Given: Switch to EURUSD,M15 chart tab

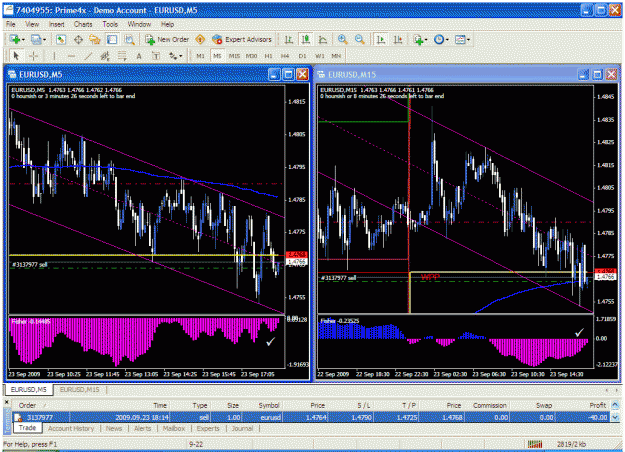Looking at the screenshot, I should point(79,389).
